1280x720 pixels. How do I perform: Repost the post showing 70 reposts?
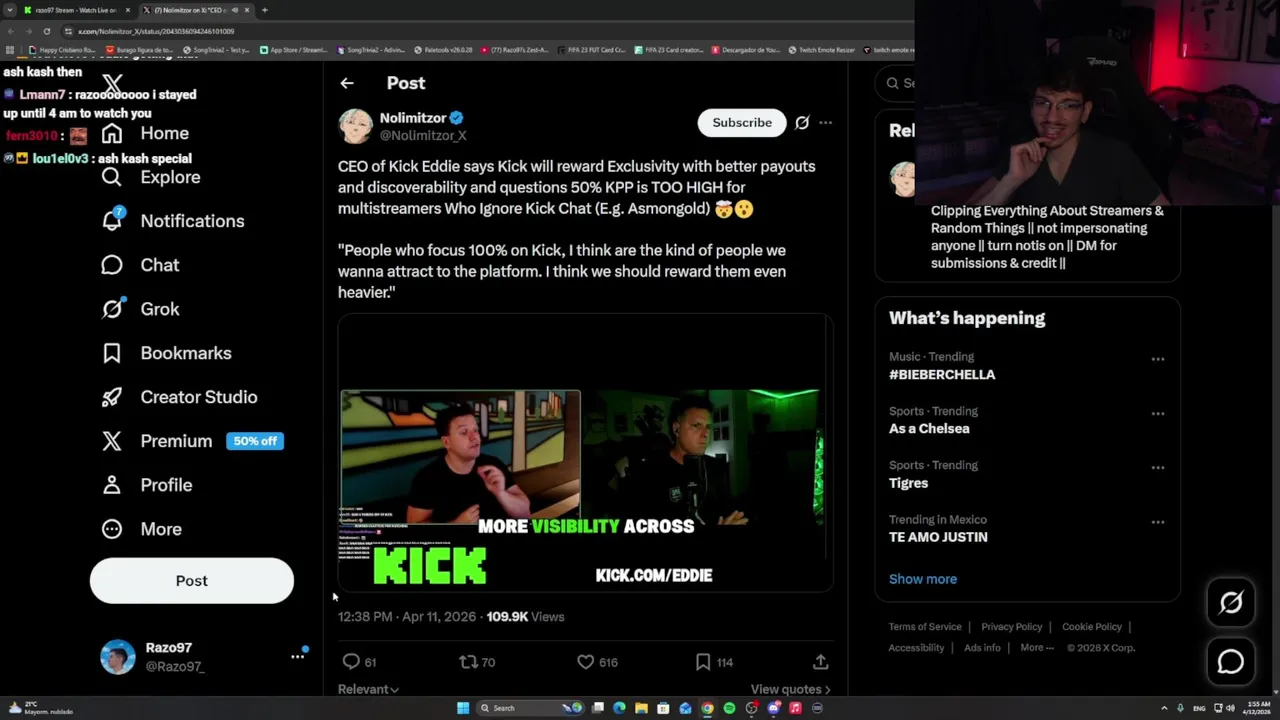477,662
